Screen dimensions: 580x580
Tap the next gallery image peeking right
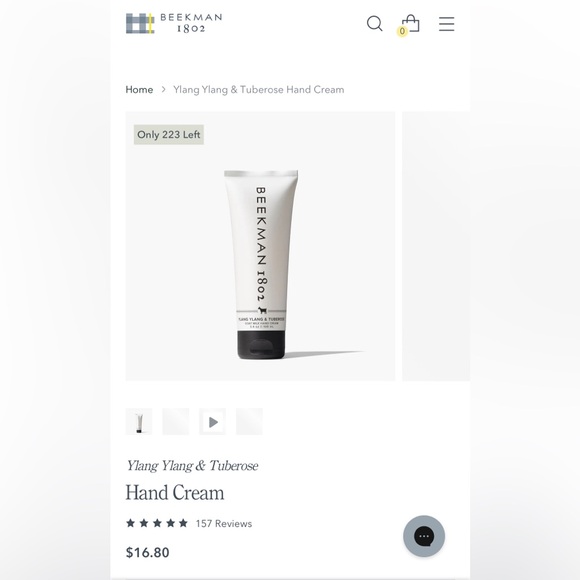coord(436,246)
